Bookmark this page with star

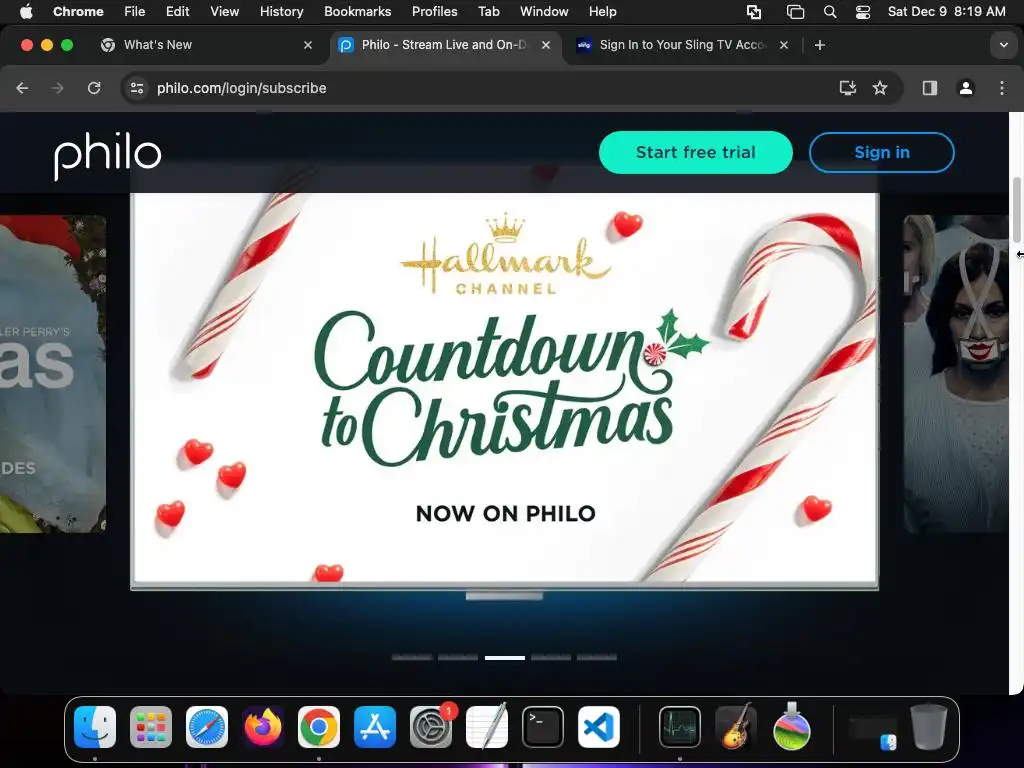880,88
